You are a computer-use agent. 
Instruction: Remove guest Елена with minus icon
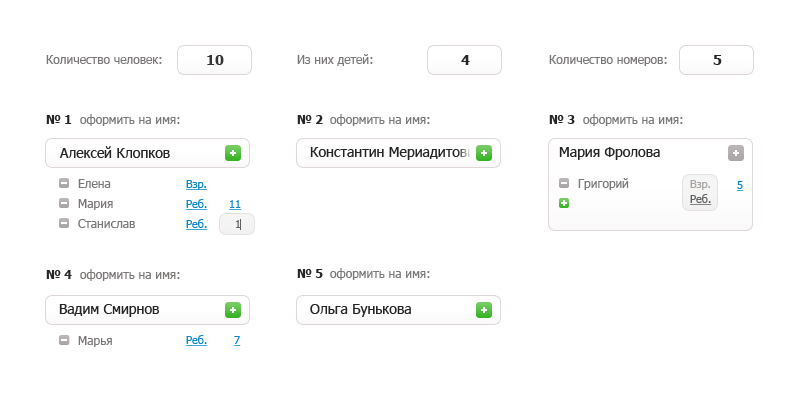64,184
